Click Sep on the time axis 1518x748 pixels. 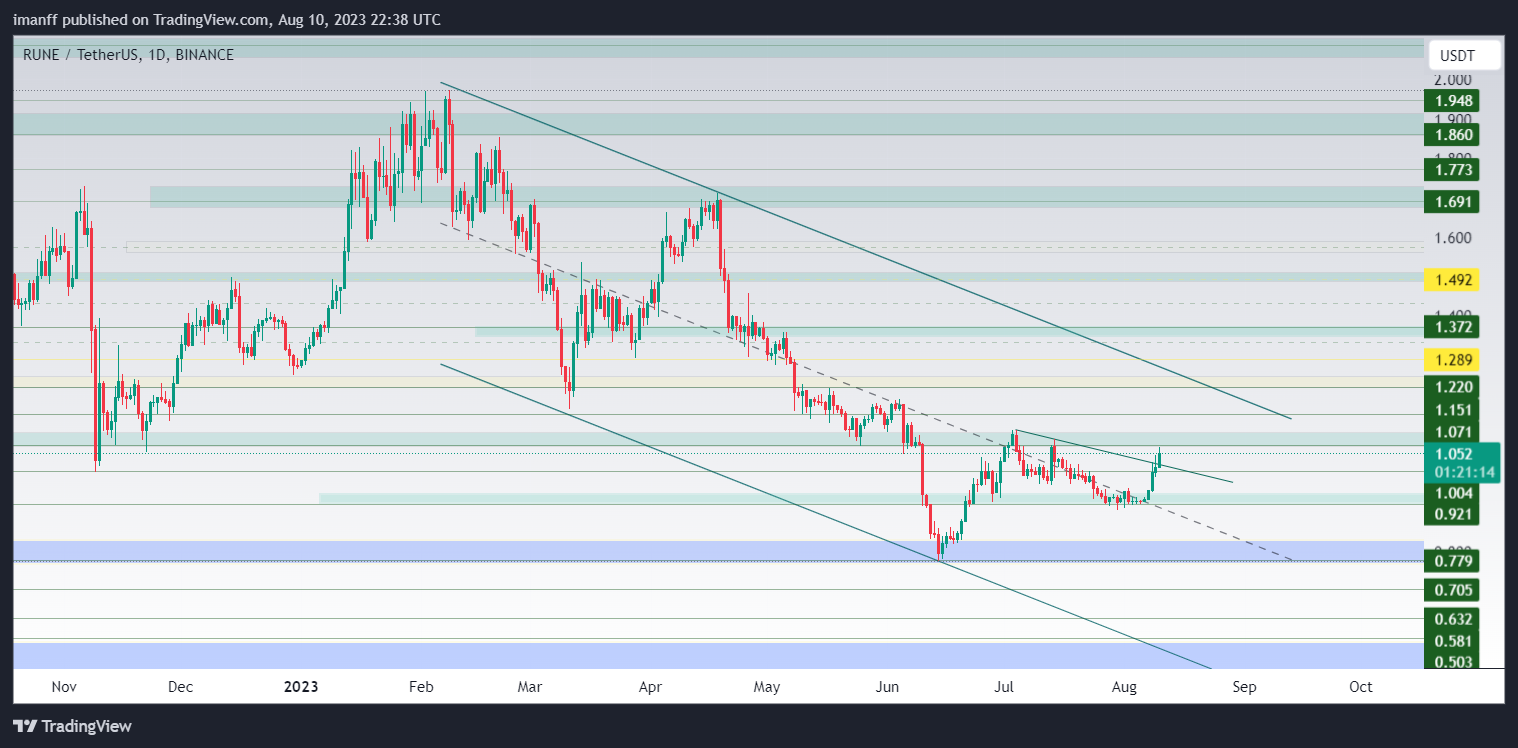coord(1244,687)
